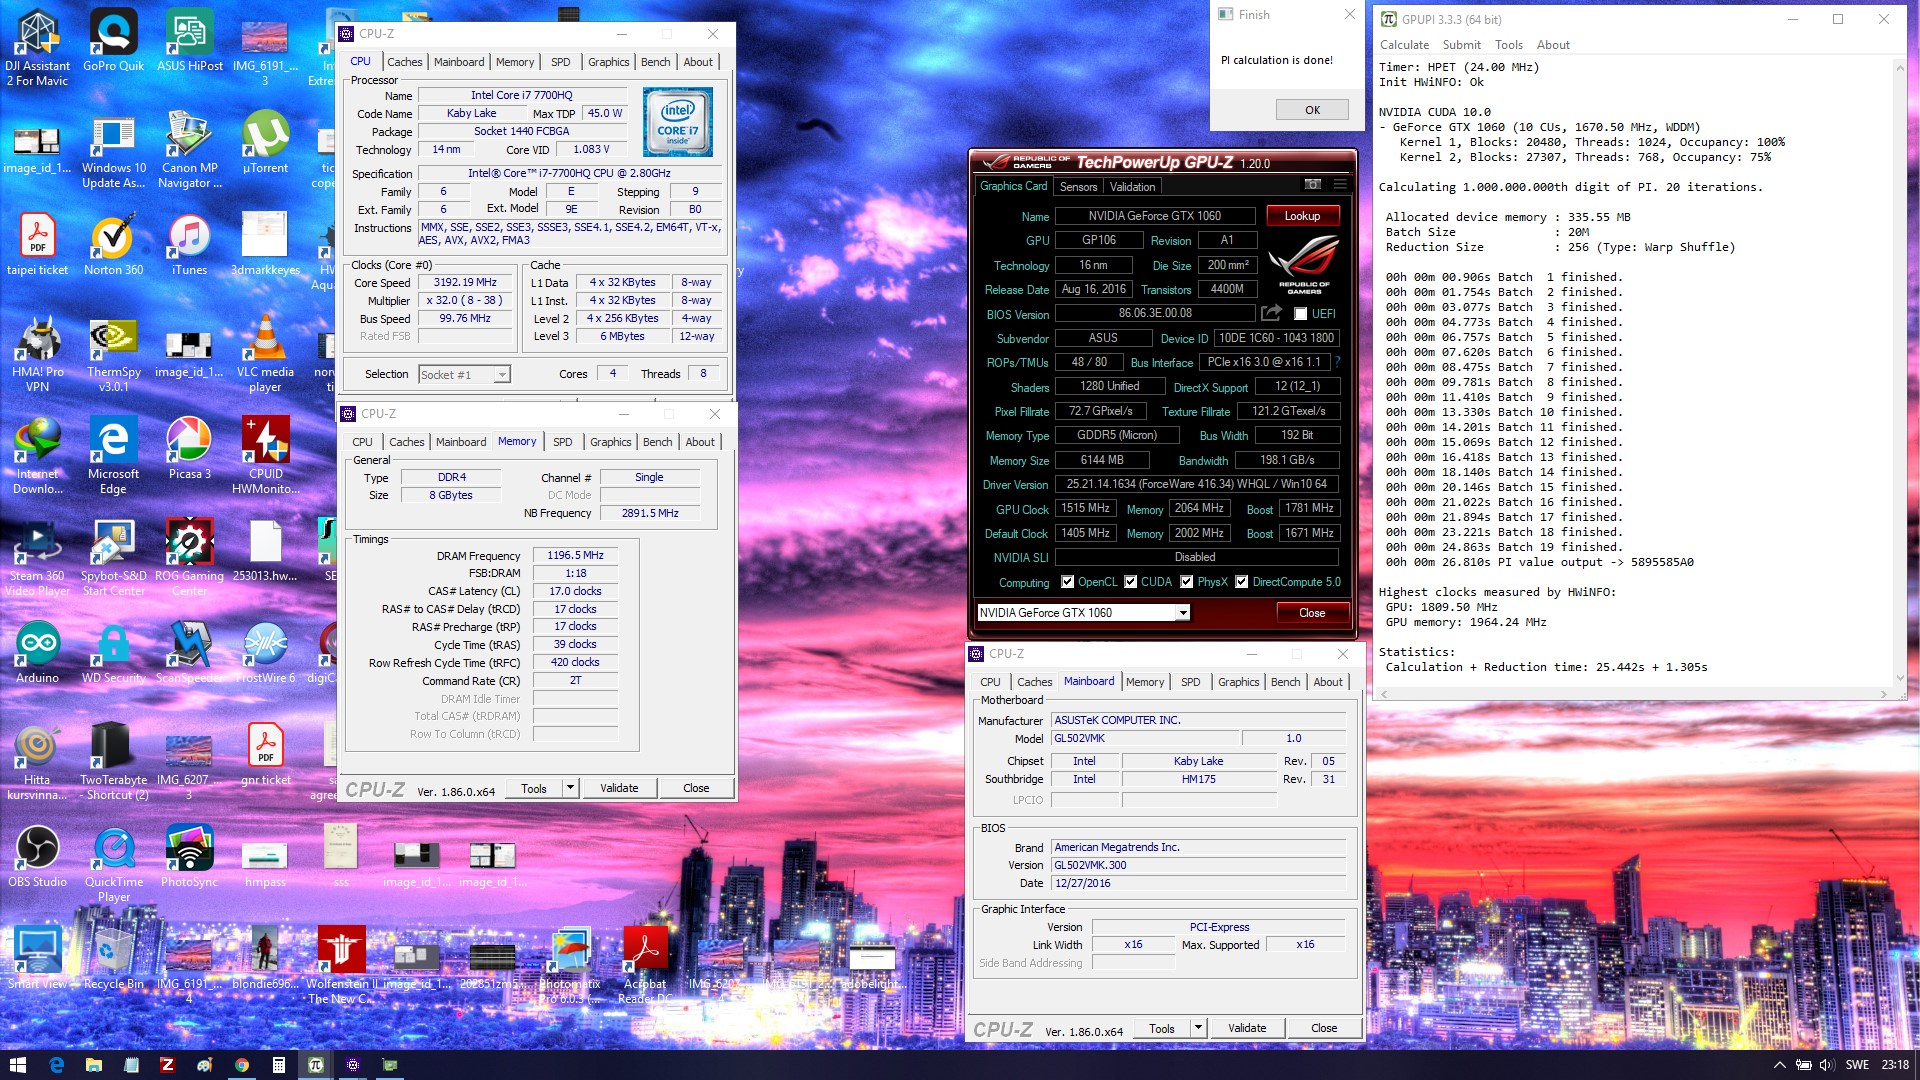Toggle the CUDA computing checkbox
1920x1080 pixels.
pos(1131,582)
